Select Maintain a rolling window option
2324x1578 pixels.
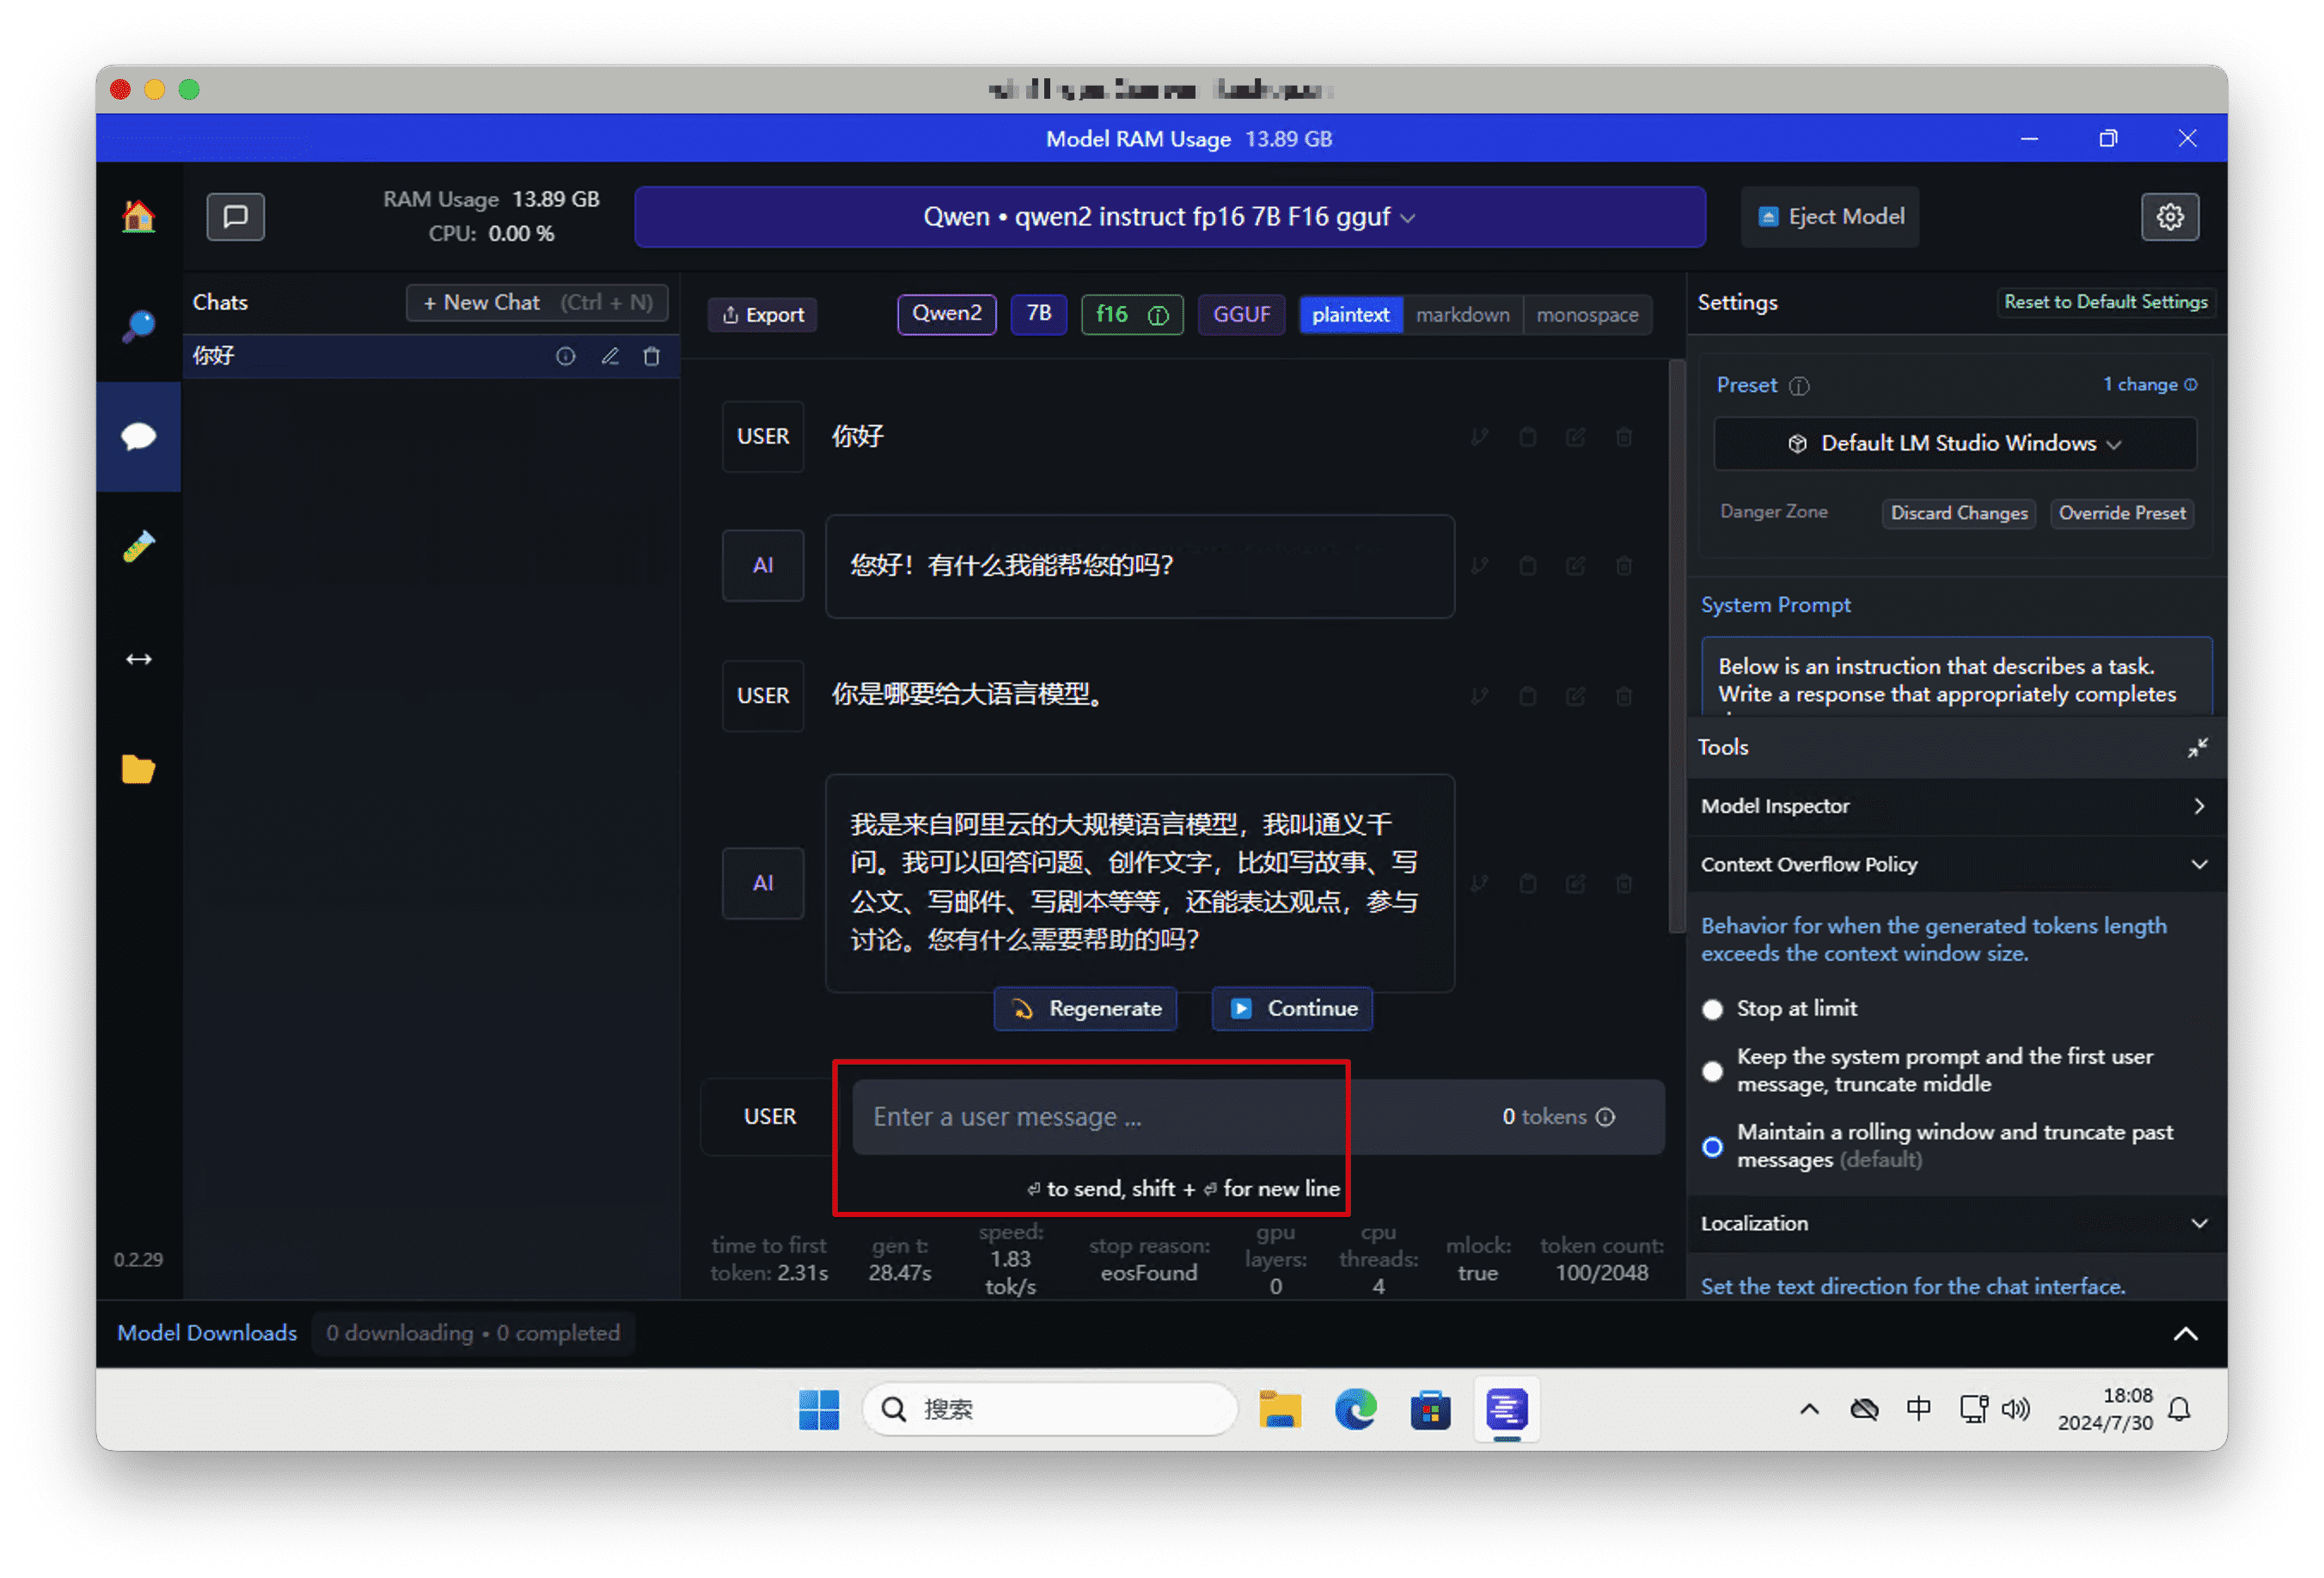[1712, 1146]
